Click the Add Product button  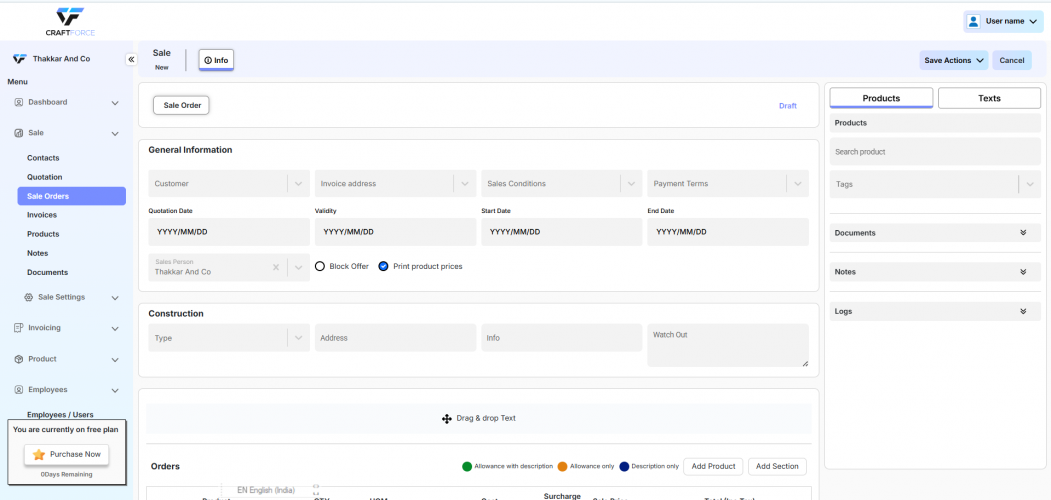pyautogui.click(x=713, y=466)
